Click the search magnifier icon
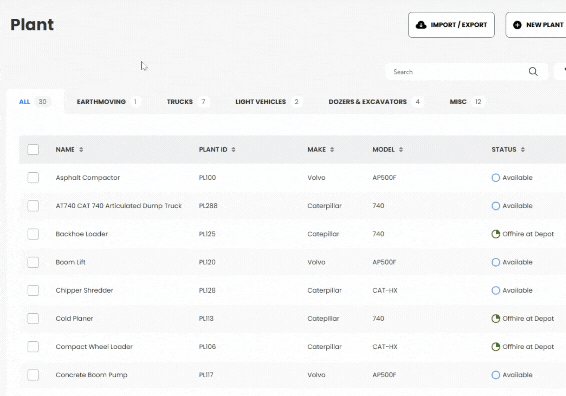The image size is (566, 396). coord(533,71)
